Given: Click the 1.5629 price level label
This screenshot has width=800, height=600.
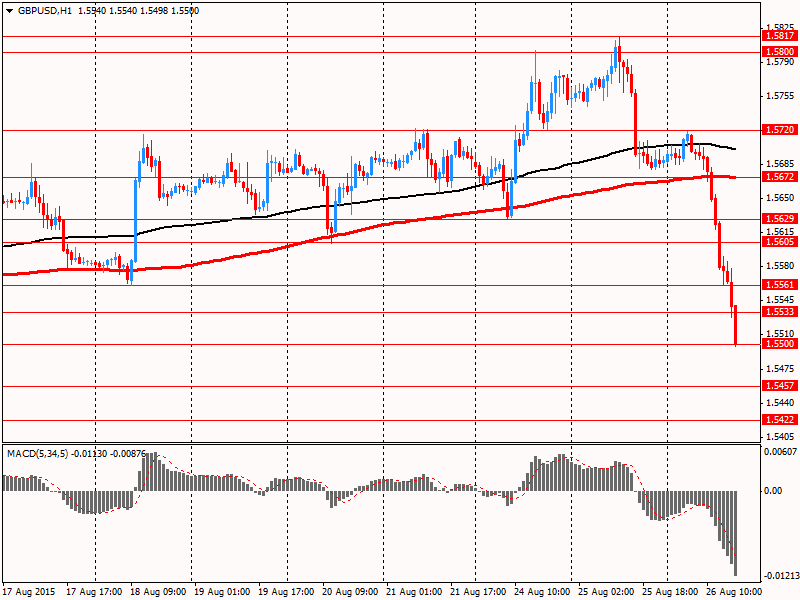Looking at the screenshot, I should (x=779, y=219).
